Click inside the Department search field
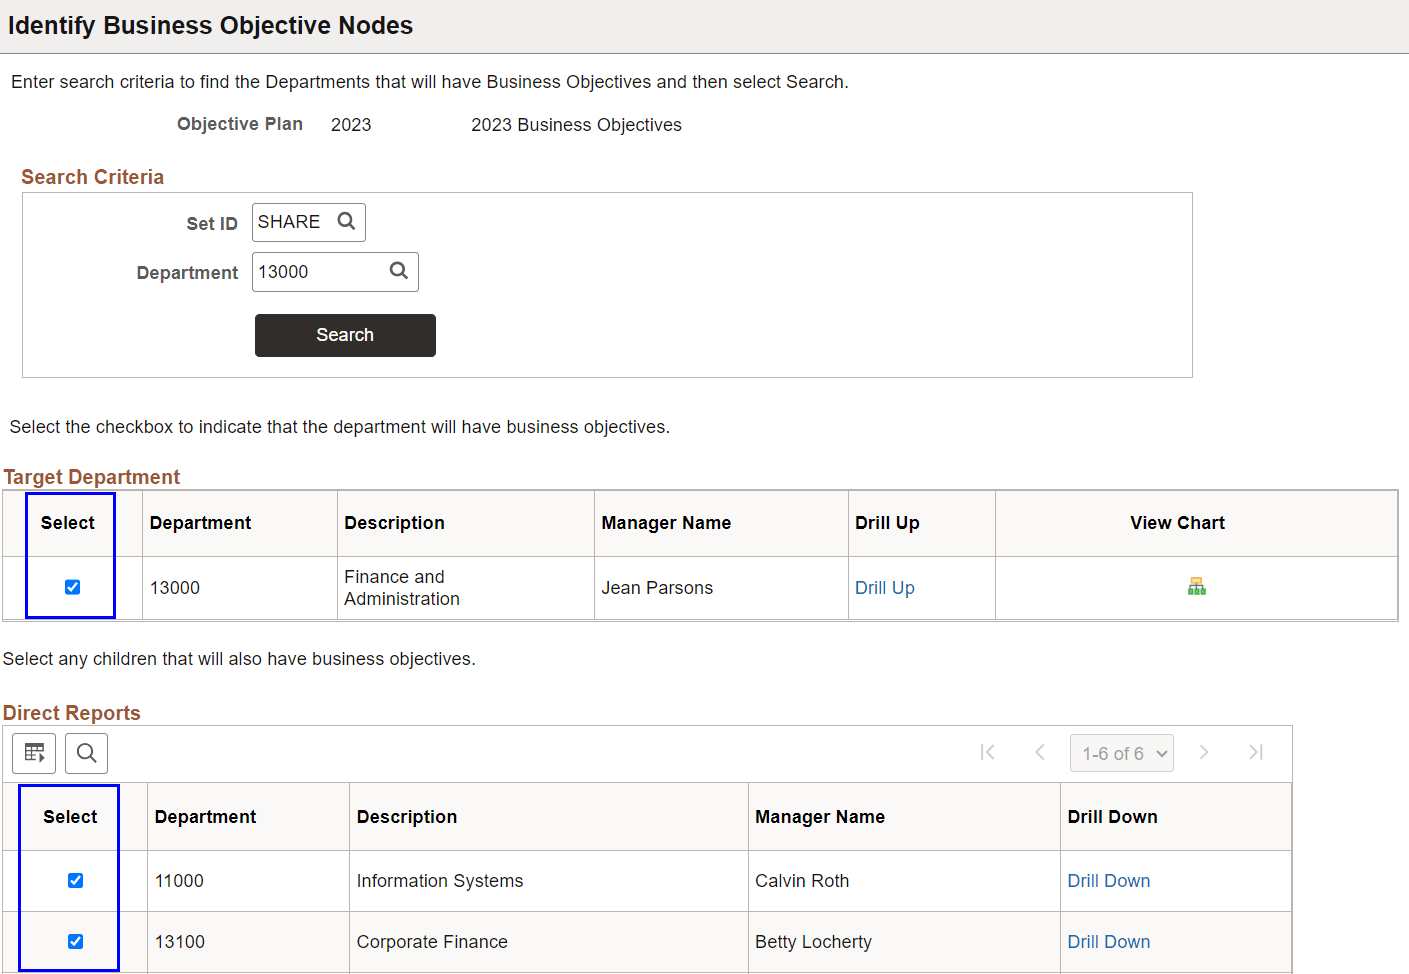The image size is (1409, 974). click(x=320, y=271)
